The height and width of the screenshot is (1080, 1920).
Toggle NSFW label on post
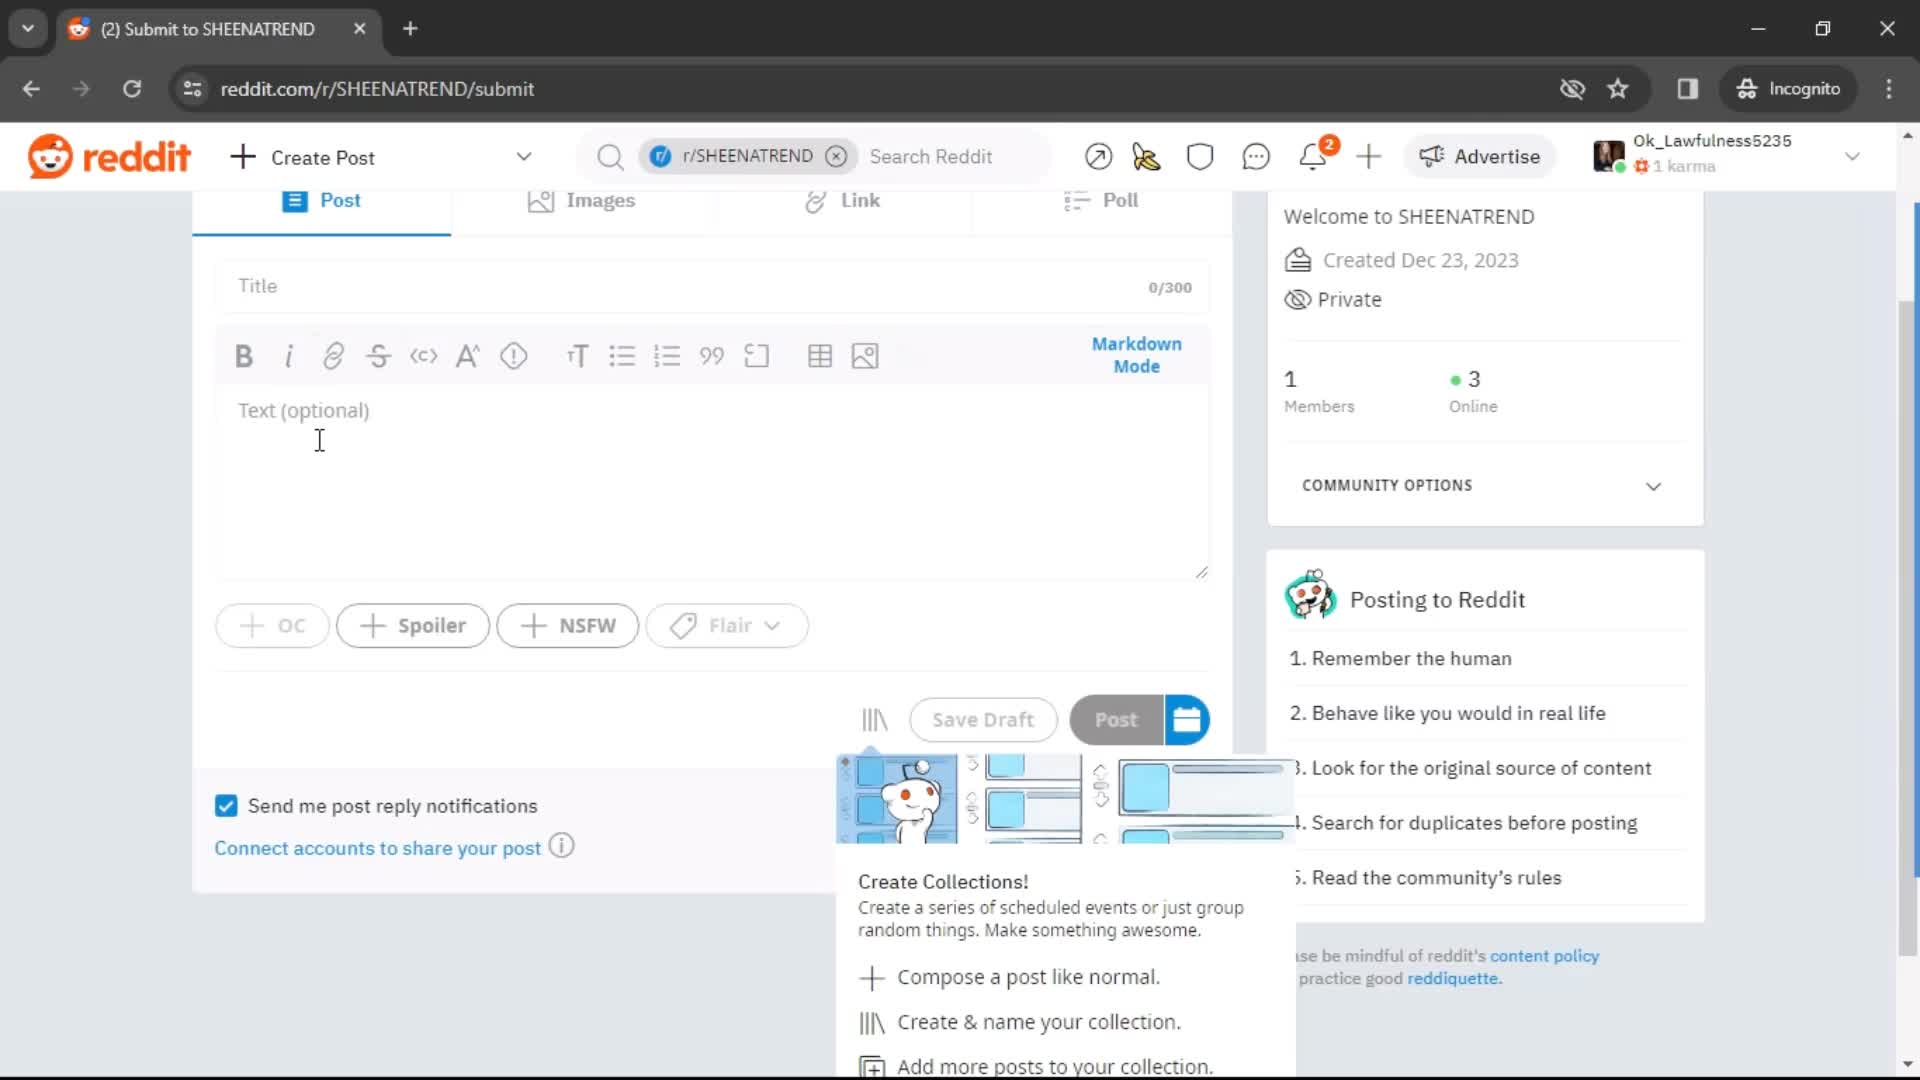568,625
